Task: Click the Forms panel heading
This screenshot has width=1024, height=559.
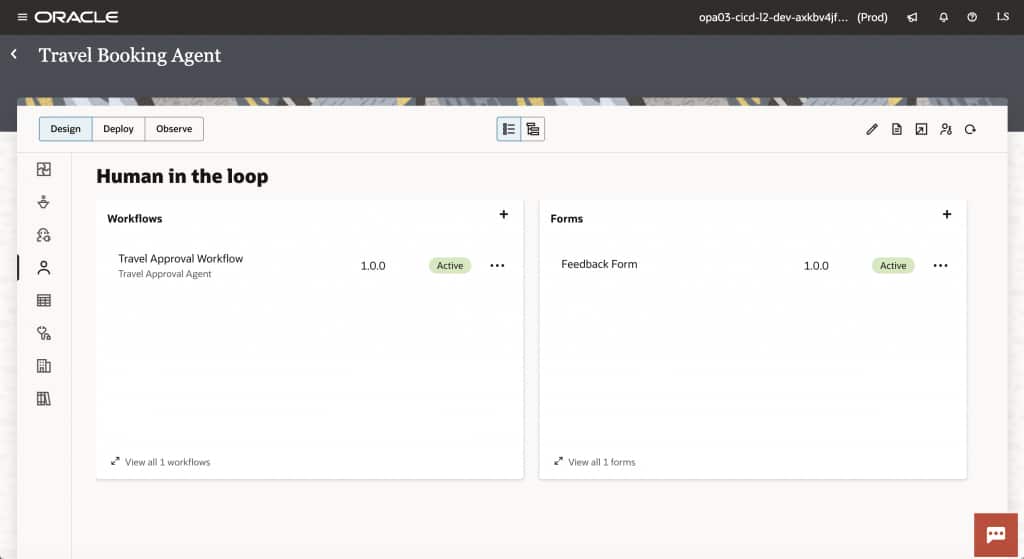Action: click(x=566, y=219)
